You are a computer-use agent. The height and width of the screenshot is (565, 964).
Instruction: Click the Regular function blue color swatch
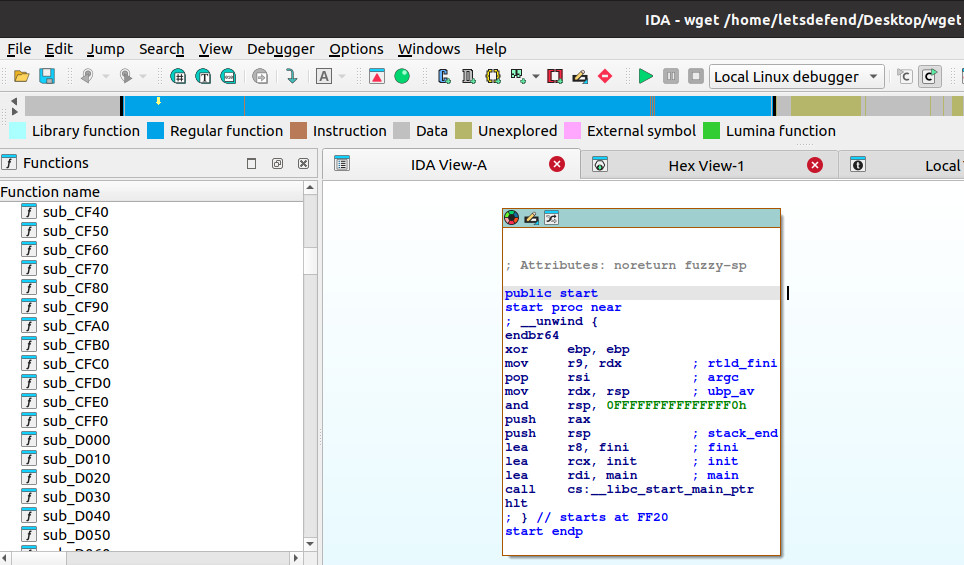click(155, 131)
